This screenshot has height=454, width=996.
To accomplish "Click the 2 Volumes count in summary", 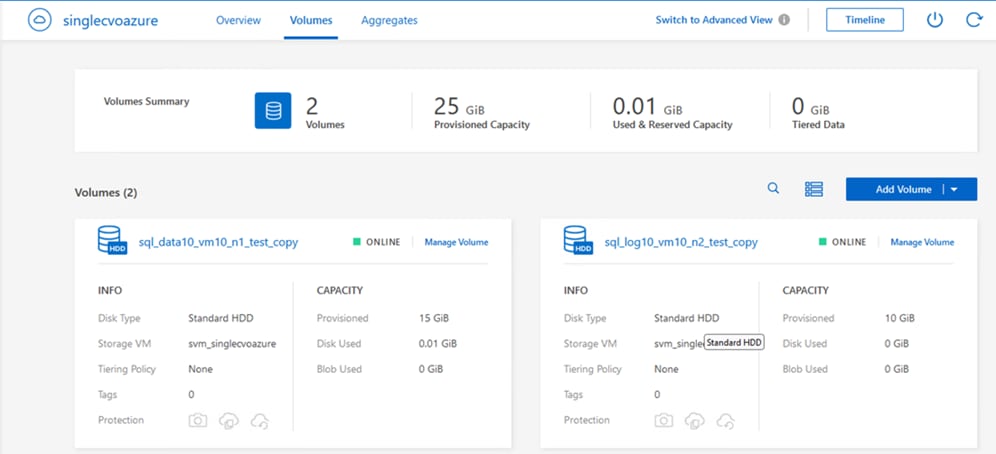I will coord(312,106).
